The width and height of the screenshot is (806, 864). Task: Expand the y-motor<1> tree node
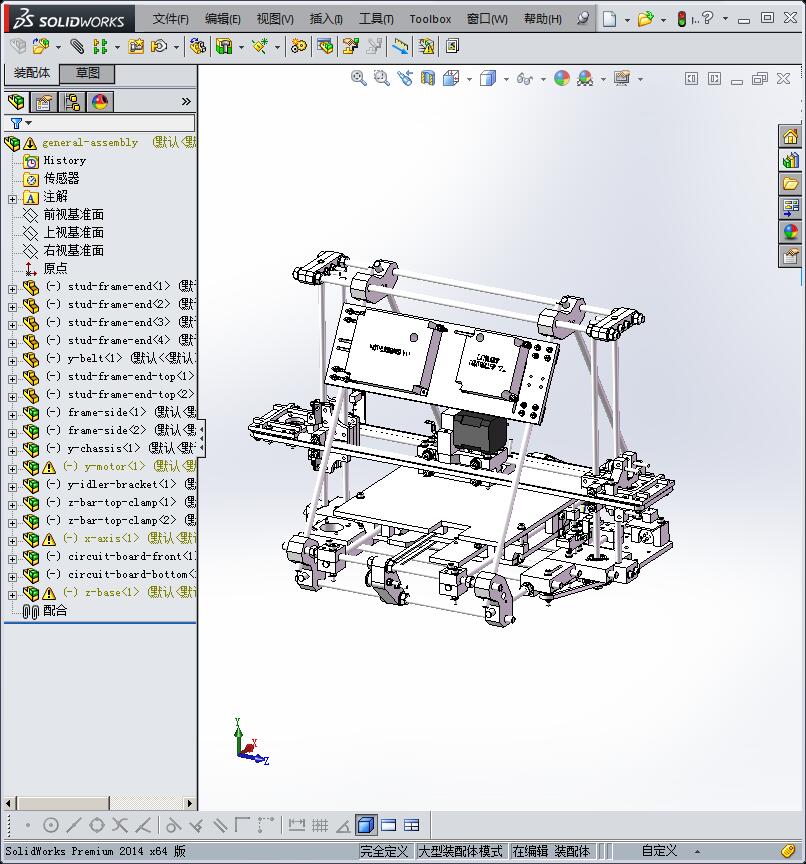click(12, 469)
